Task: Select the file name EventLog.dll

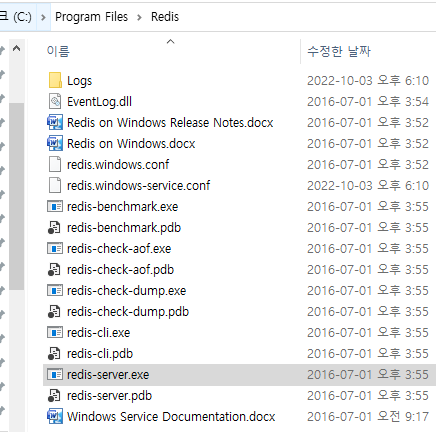Action: [x=99, y=102]
